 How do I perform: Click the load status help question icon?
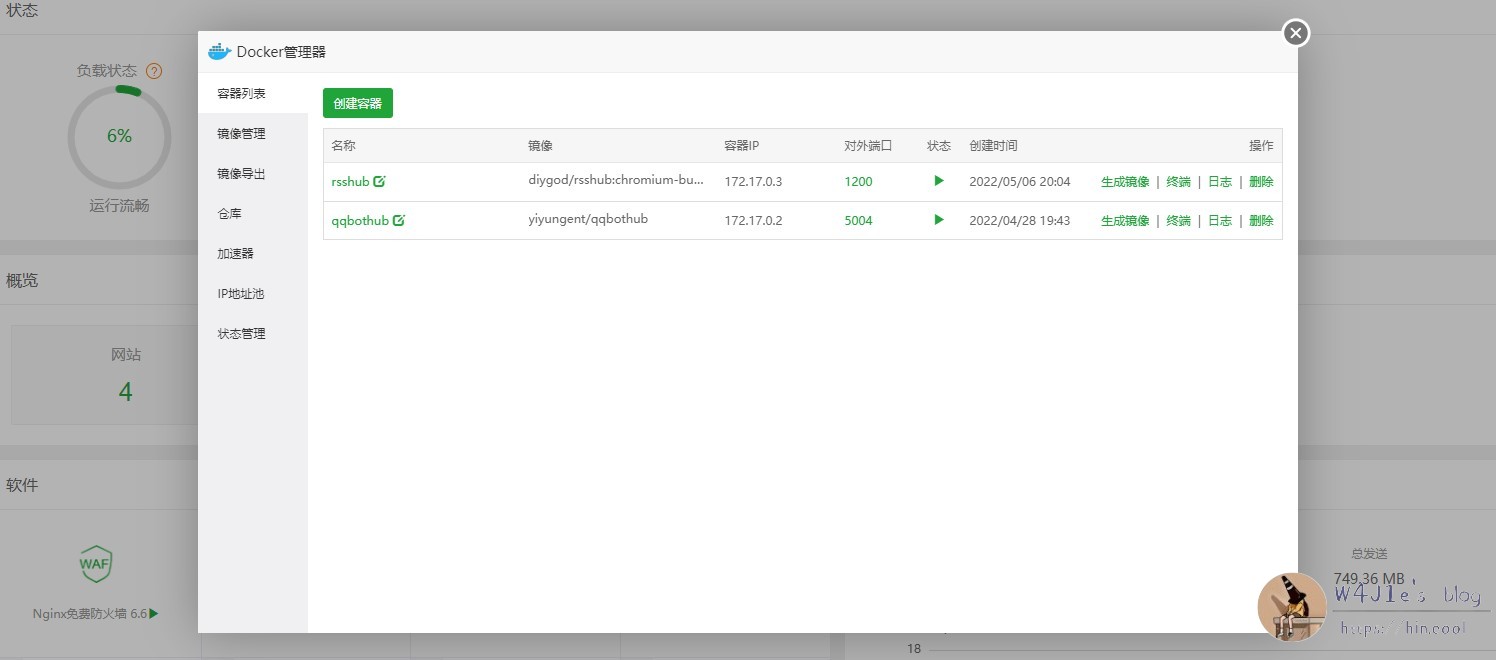154,71
